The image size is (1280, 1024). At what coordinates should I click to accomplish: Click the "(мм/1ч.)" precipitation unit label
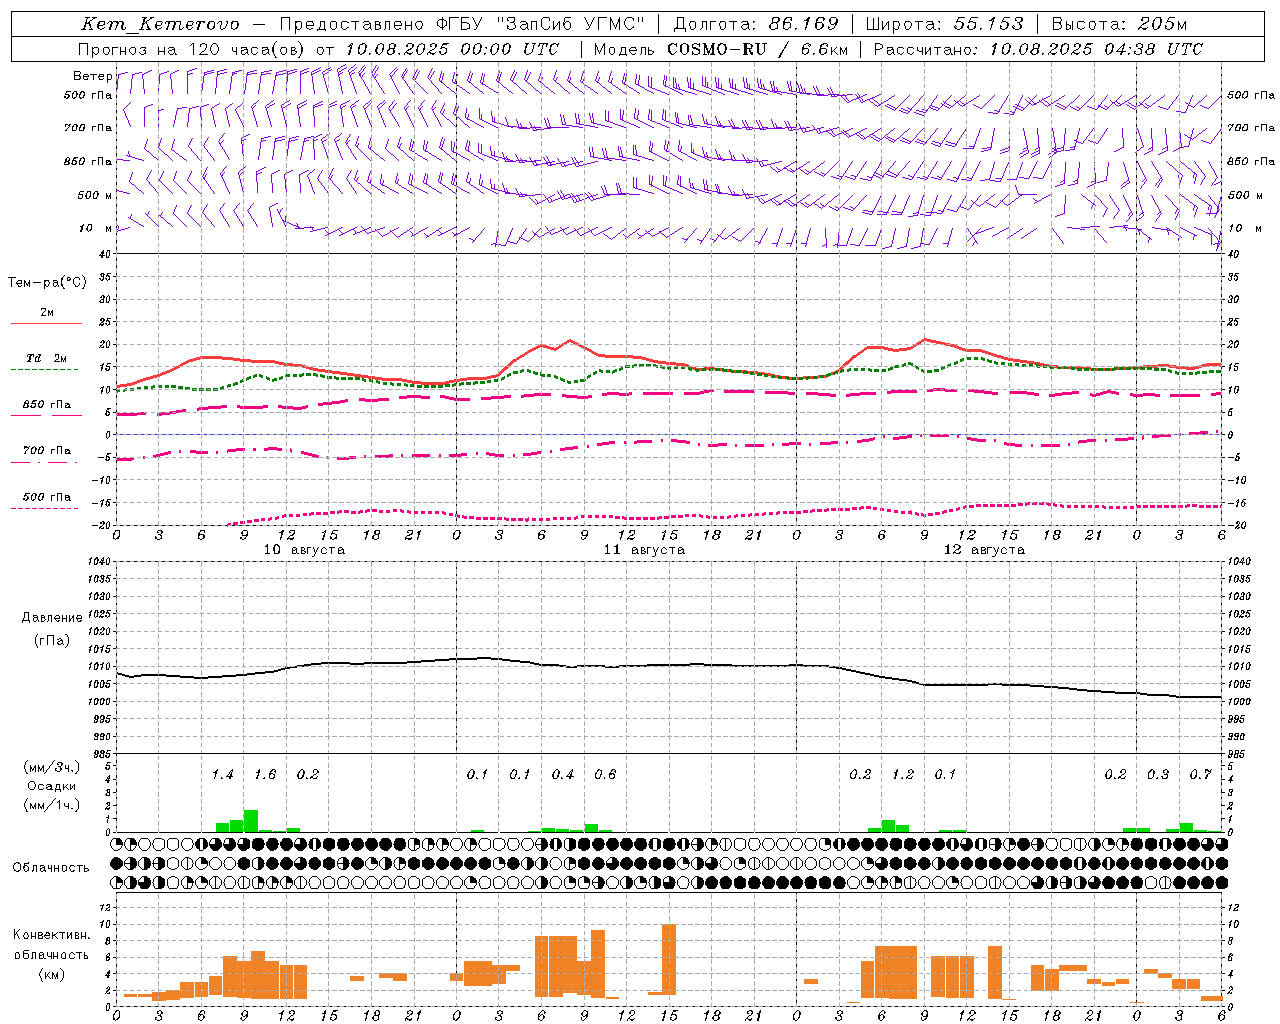[x=51, y=805]
